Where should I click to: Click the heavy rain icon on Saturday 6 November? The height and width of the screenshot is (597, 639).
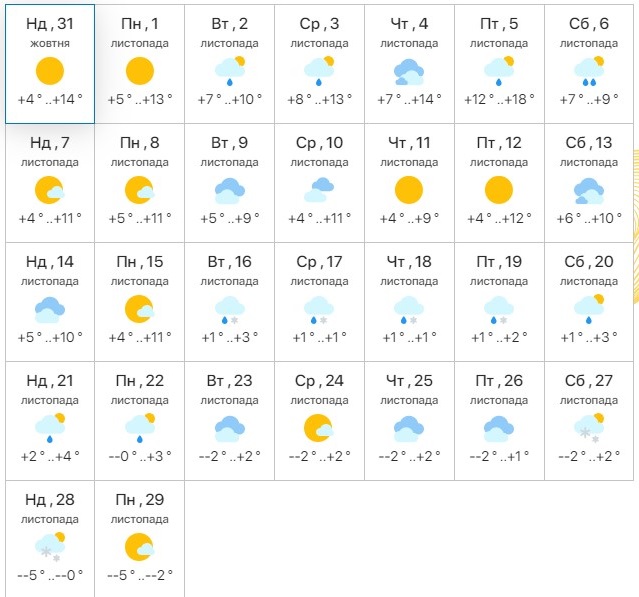589,71
